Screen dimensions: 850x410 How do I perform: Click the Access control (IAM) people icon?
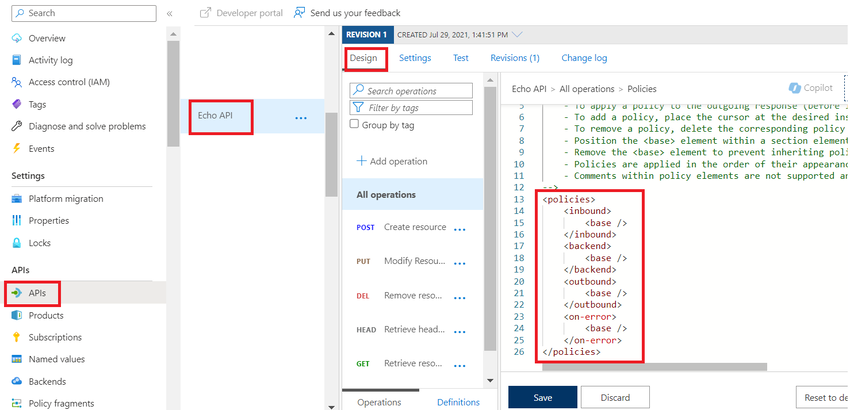point(17,82)
